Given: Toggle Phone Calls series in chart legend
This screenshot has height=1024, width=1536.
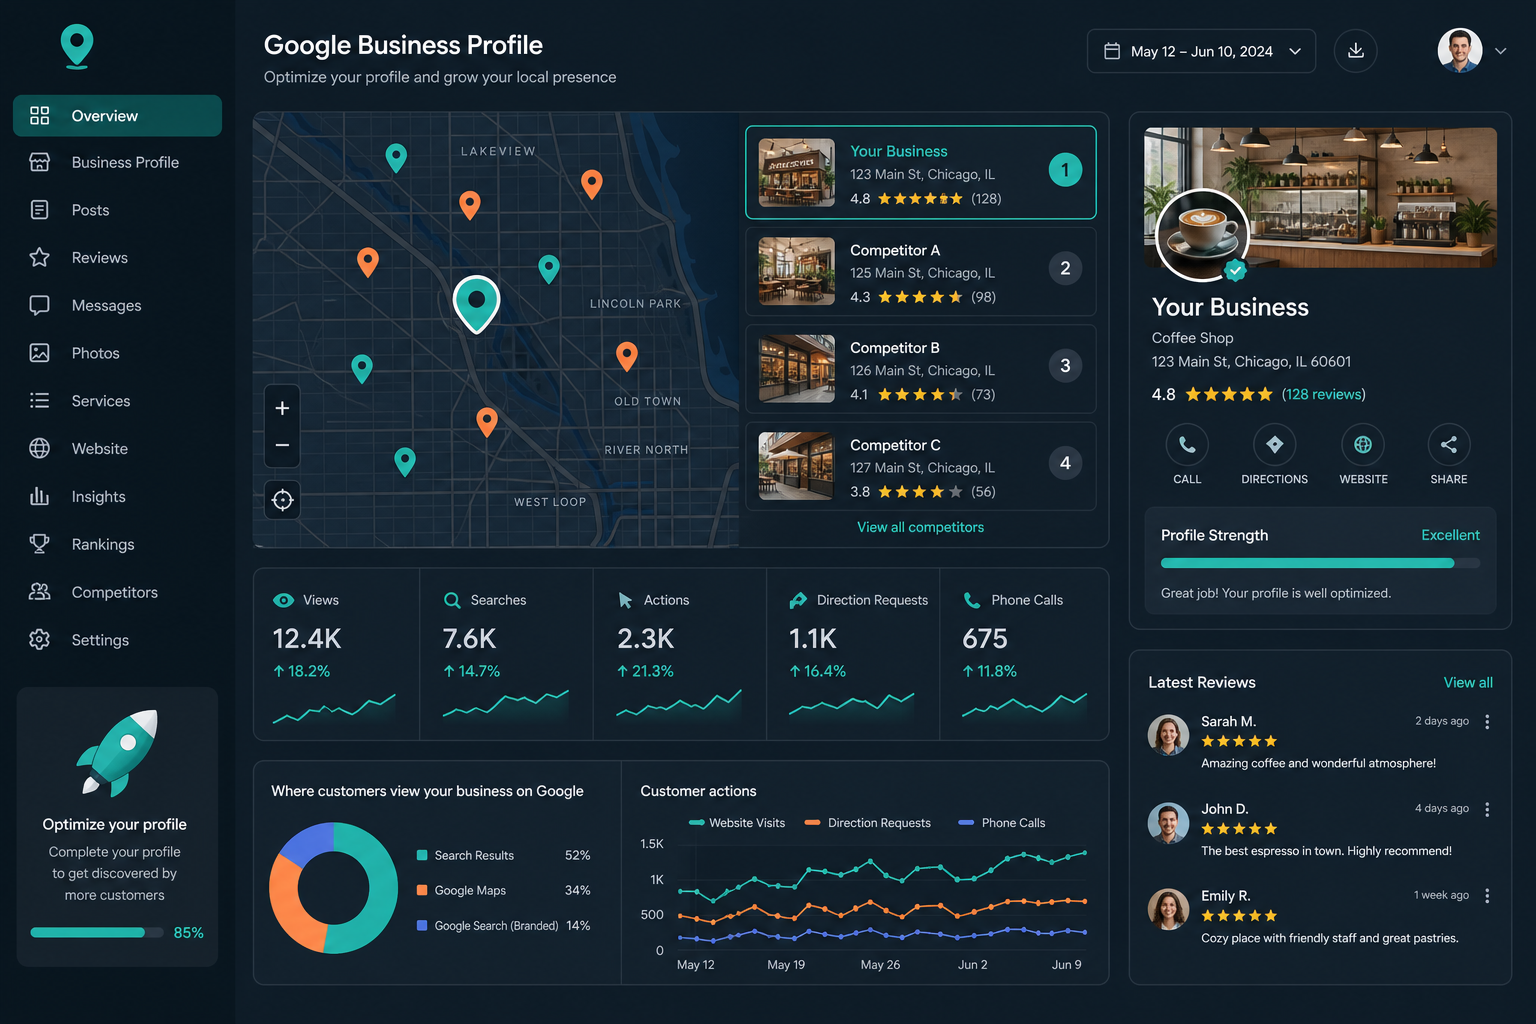Looking at the screenshot, I should (x=1002, y=823).
